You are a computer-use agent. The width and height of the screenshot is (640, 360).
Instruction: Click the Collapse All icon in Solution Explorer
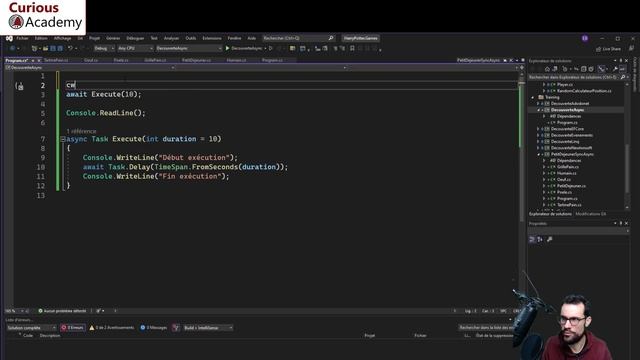[583, 69]
